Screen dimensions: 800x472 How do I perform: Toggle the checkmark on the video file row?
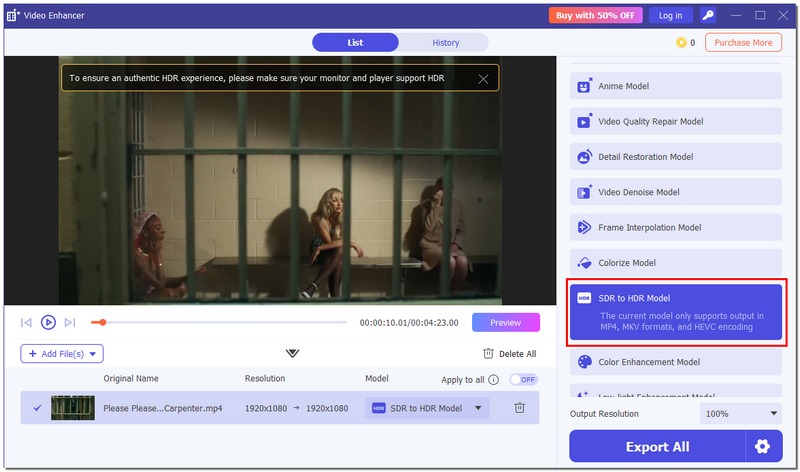pos(37,408)
